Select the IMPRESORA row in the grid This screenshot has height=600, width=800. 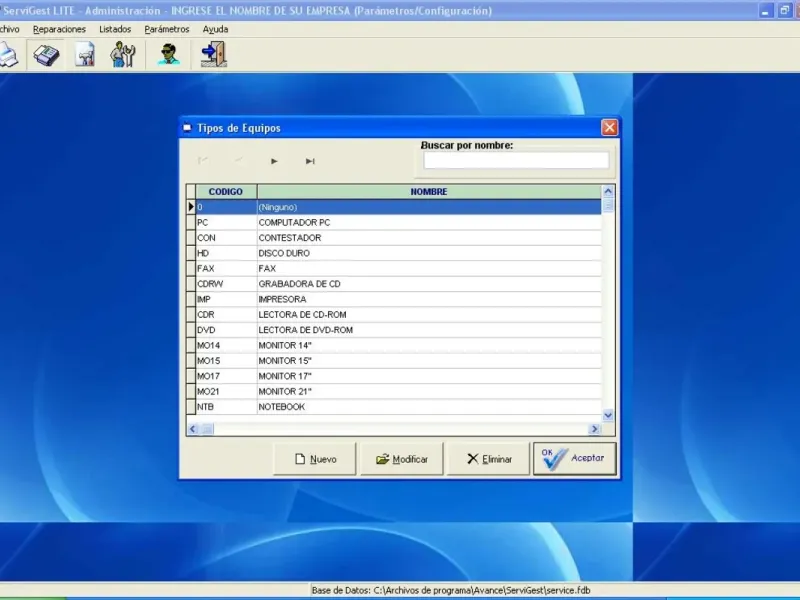(x=283, y=299)
